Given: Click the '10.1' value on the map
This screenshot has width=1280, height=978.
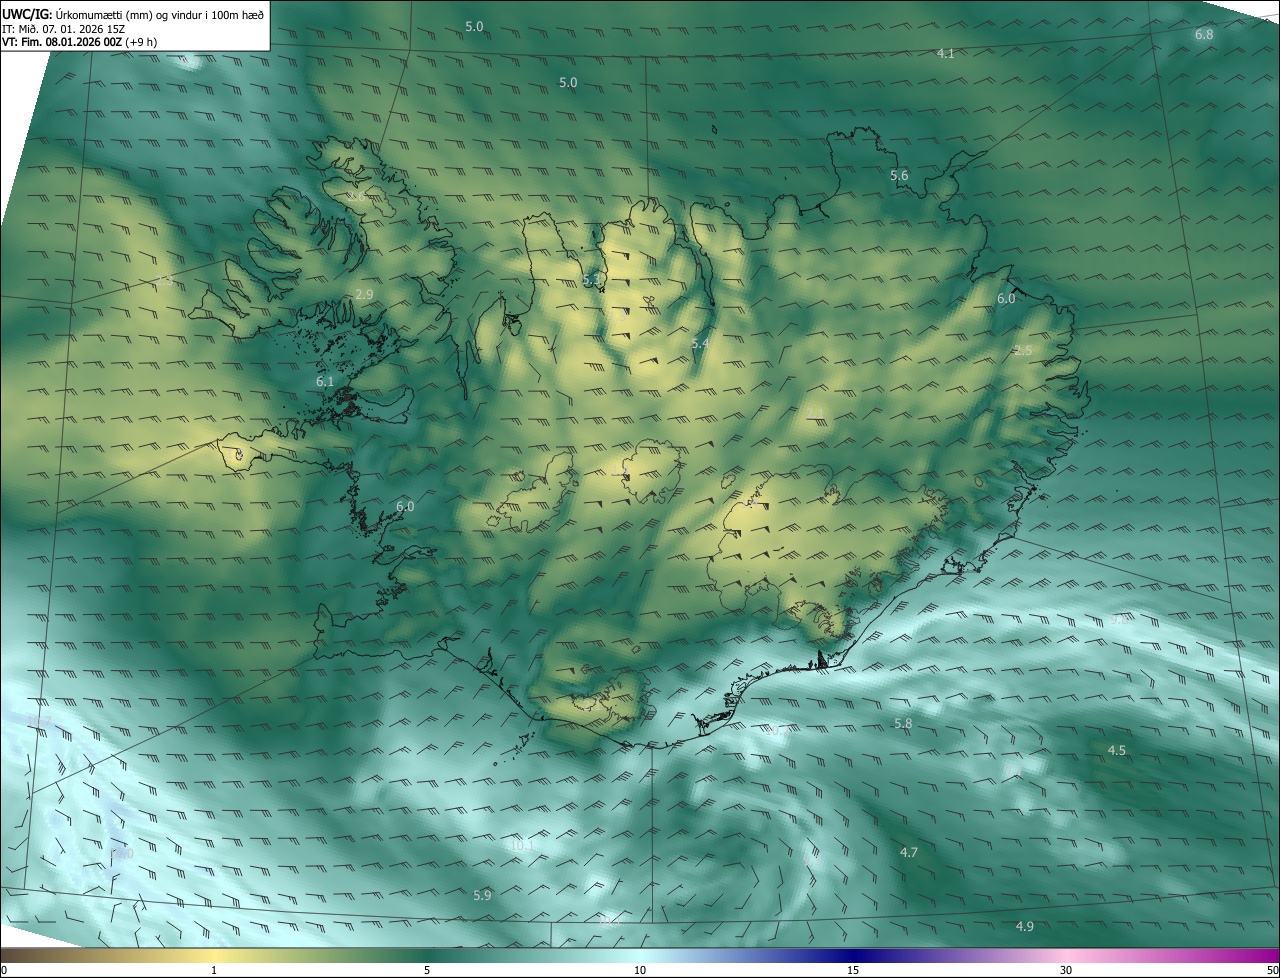Looking at the screenshot, I should tap(522, 846).
